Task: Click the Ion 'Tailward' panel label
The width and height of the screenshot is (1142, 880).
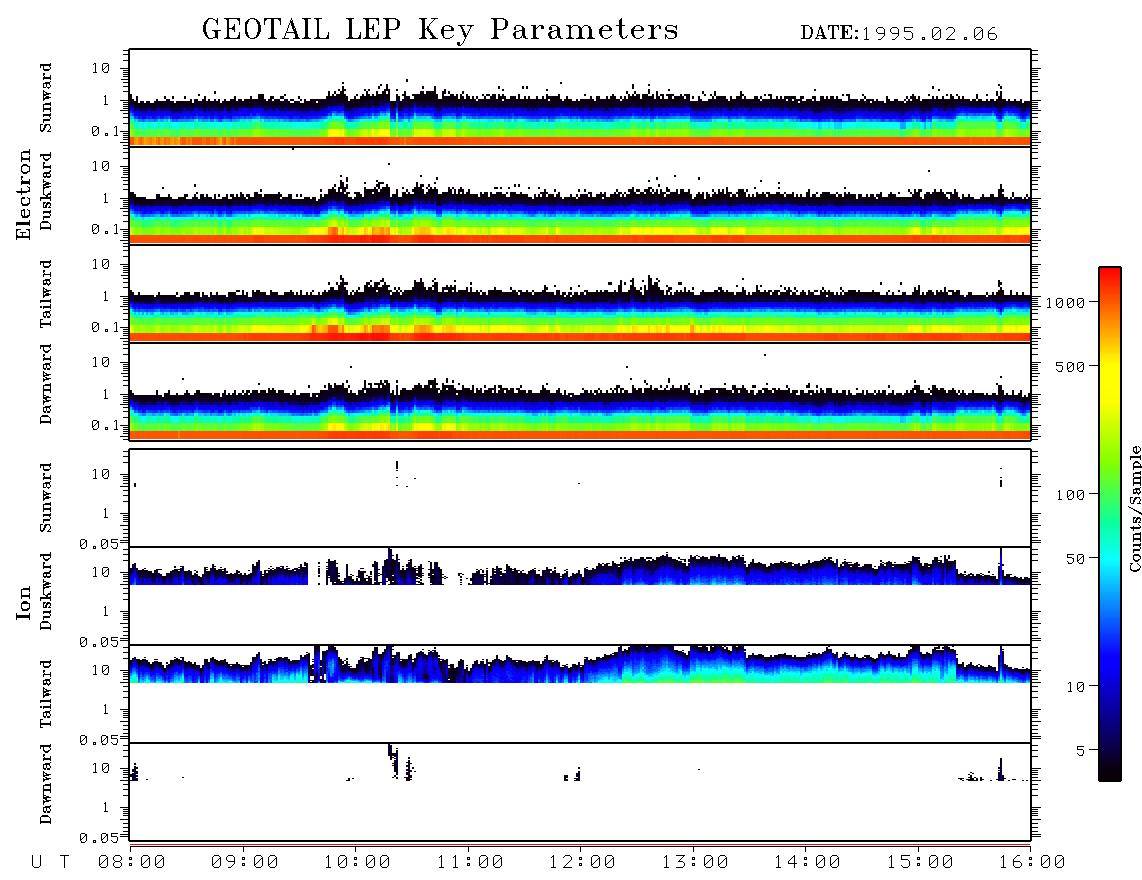Action: pos(46,694)
